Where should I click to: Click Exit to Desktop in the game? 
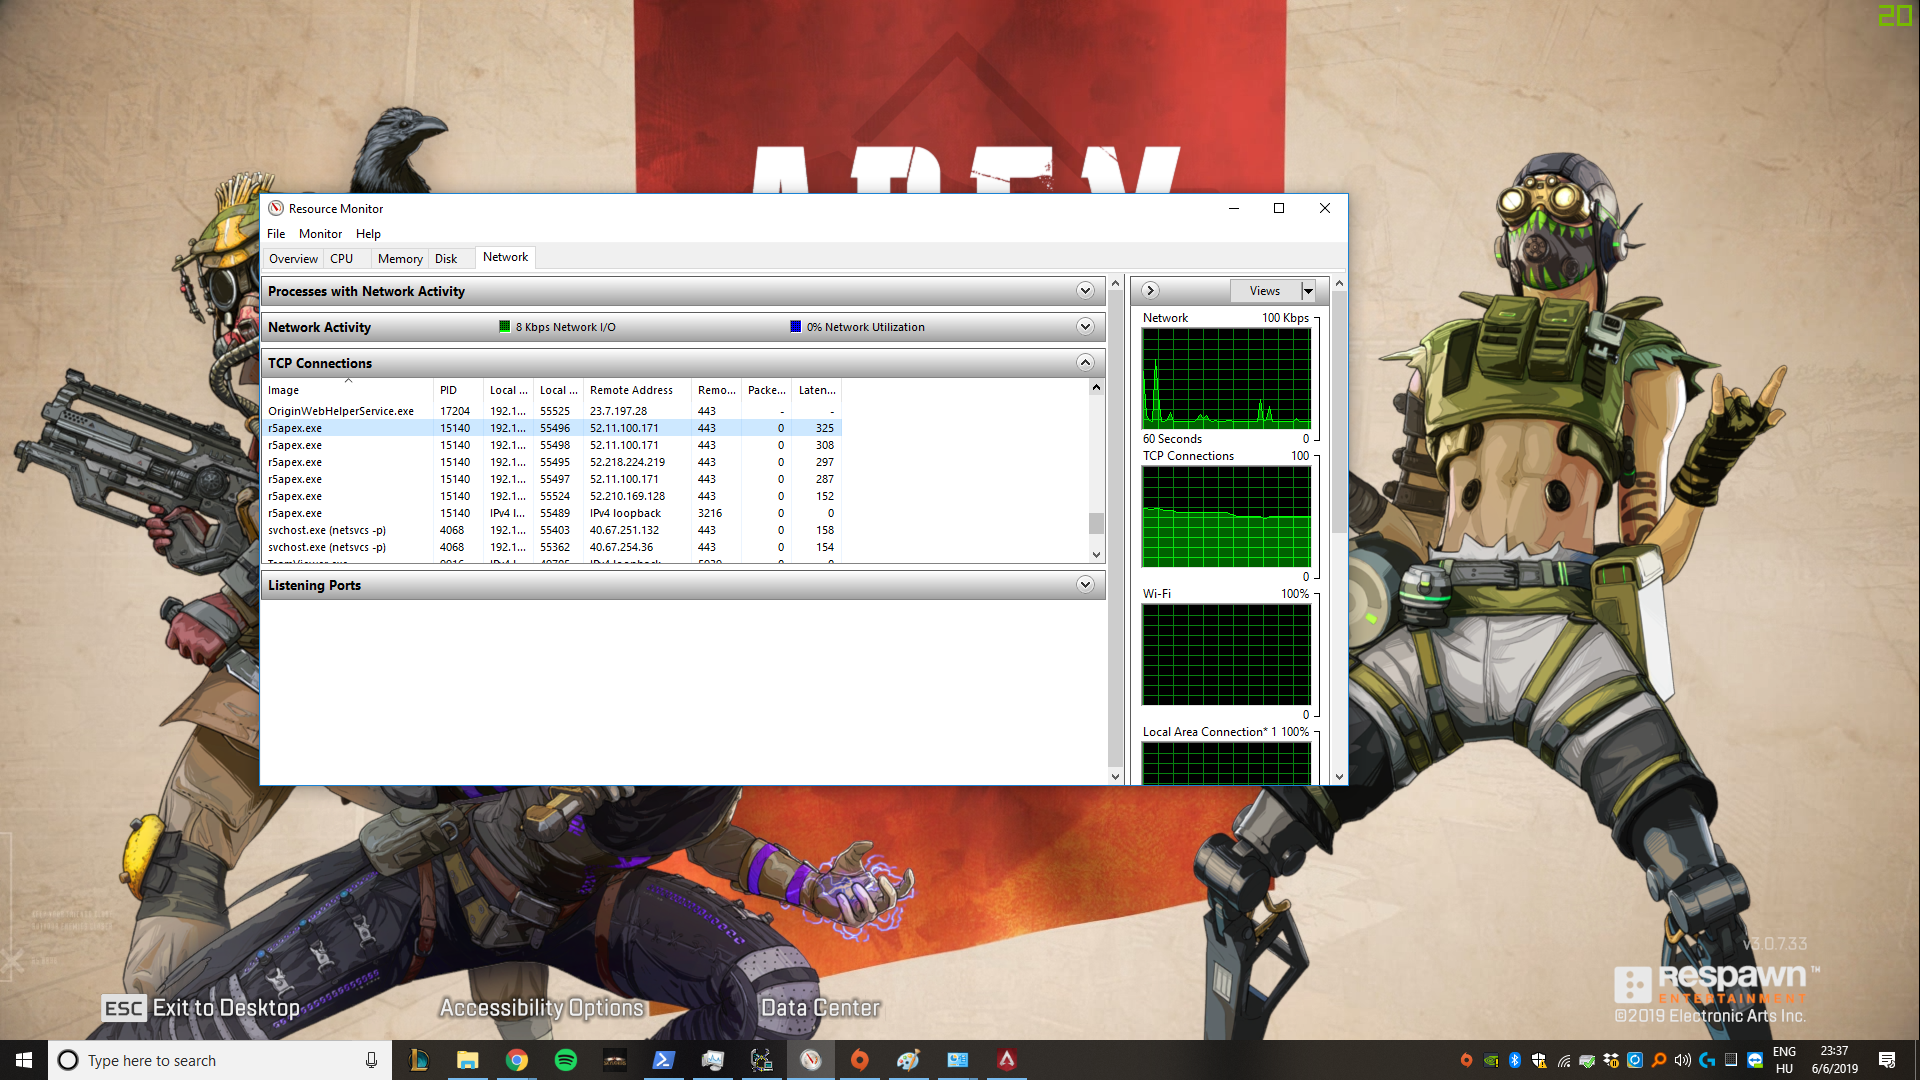point(201,1008)
